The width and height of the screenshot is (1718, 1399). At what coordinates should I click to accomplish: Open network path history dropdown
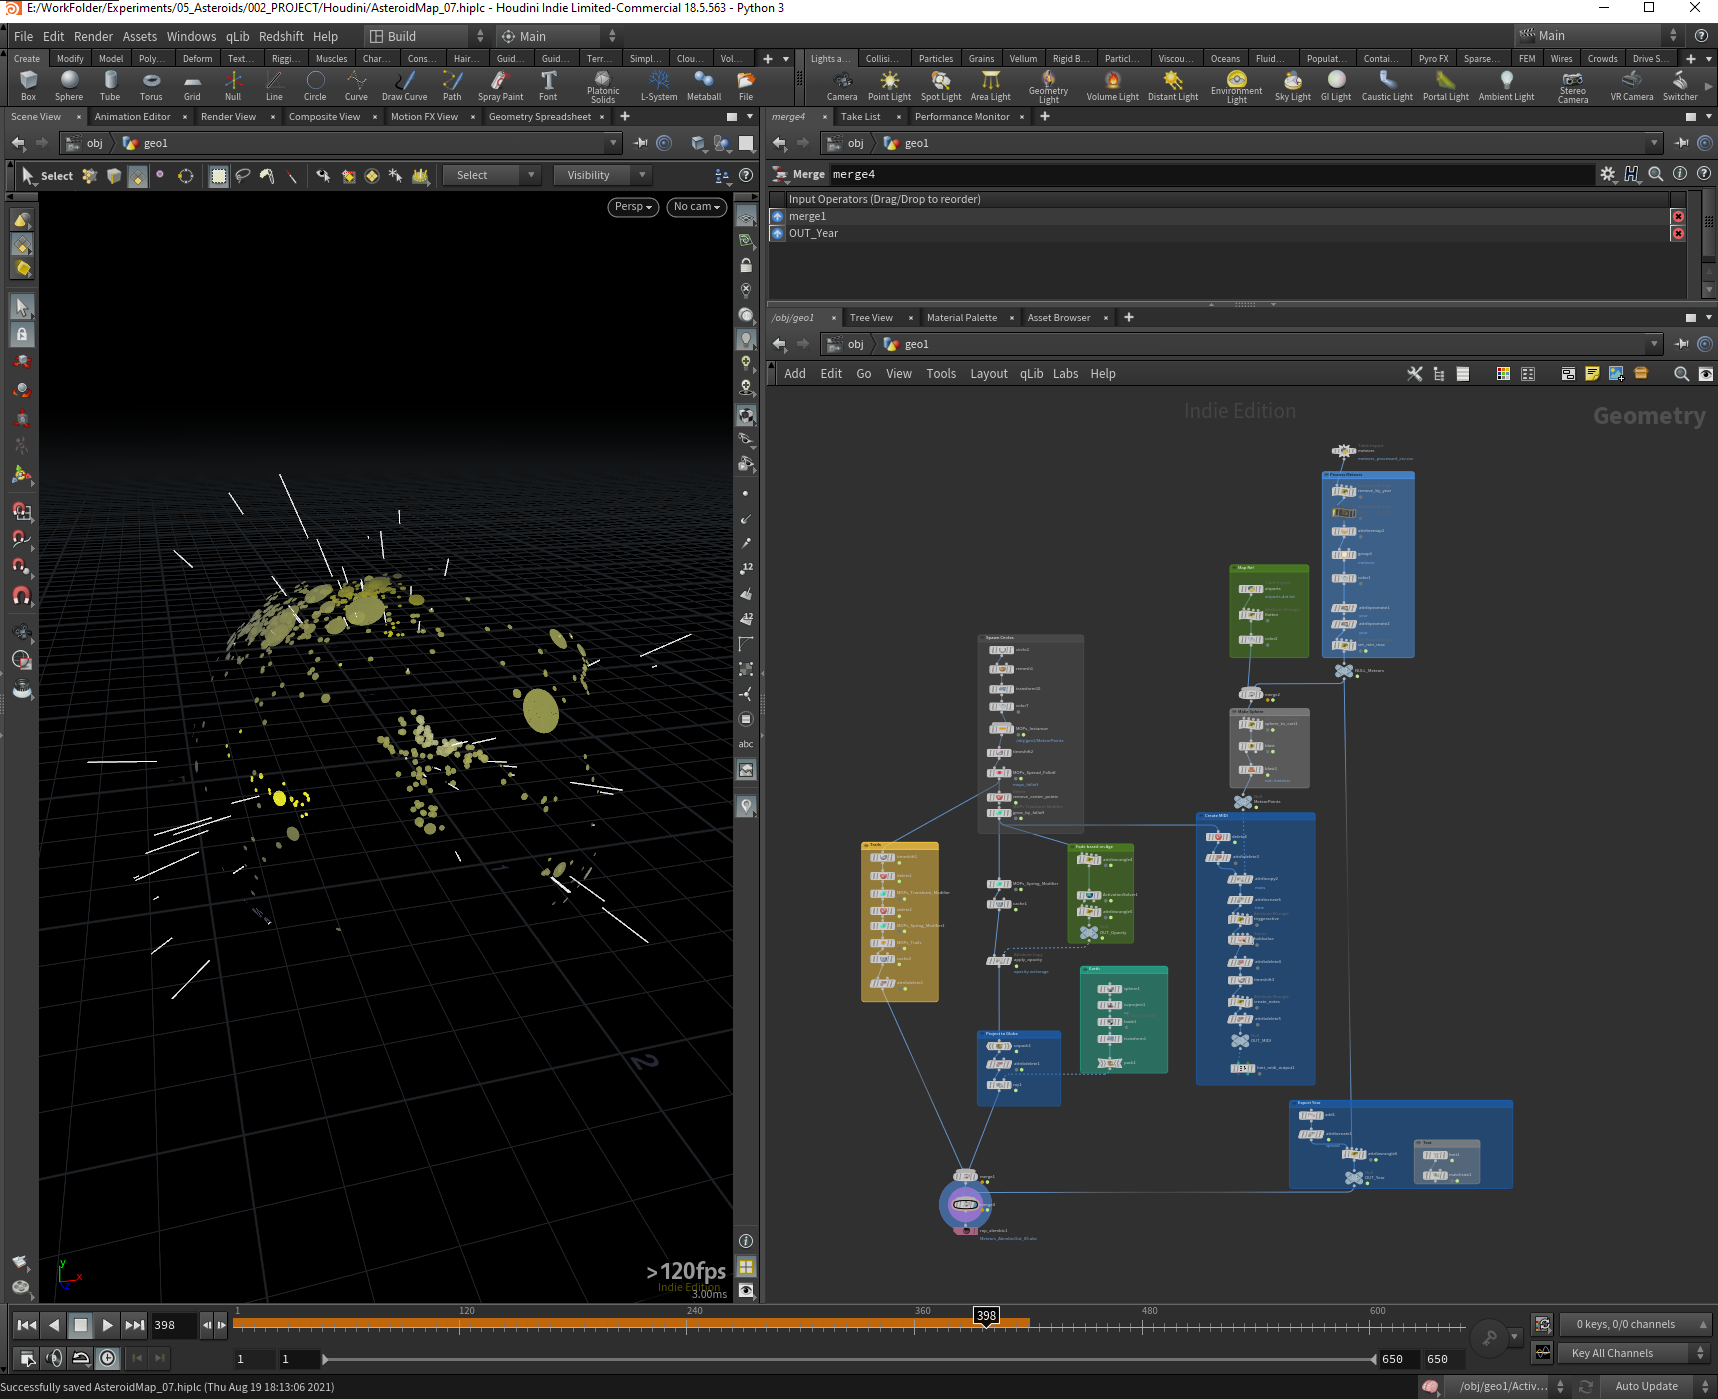pyautogui.click(x=1654, y=345)
